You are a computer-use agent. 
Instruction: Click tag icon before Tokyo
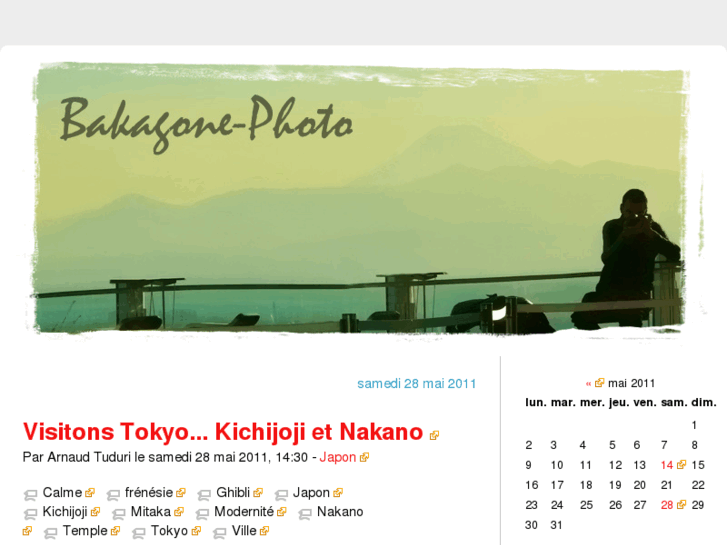point(139,533)
